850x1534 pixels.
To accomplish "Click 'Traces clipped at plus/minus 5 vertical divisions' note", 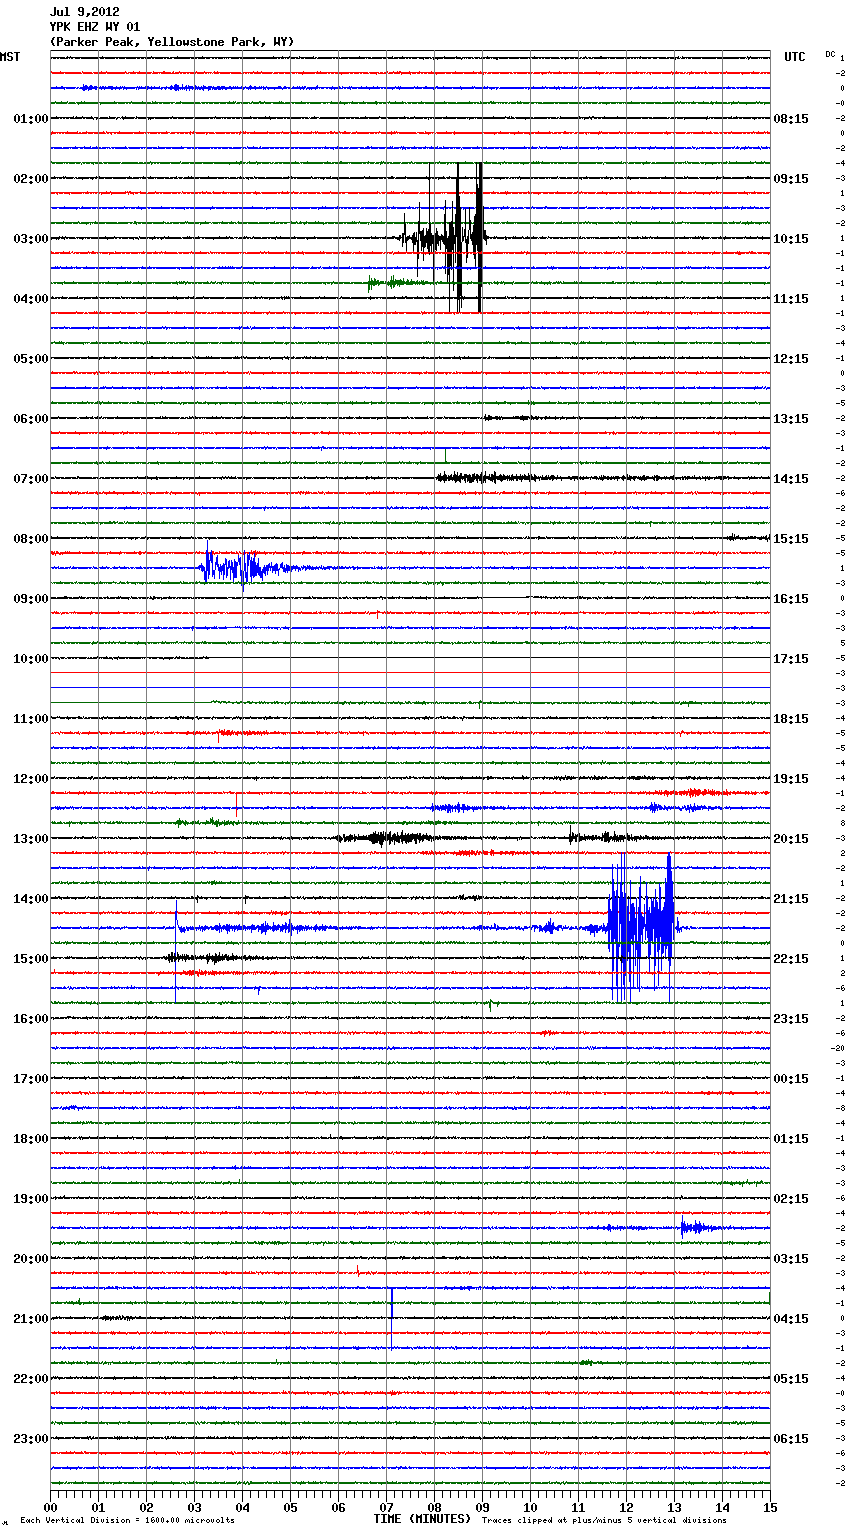I will 604,1521.
